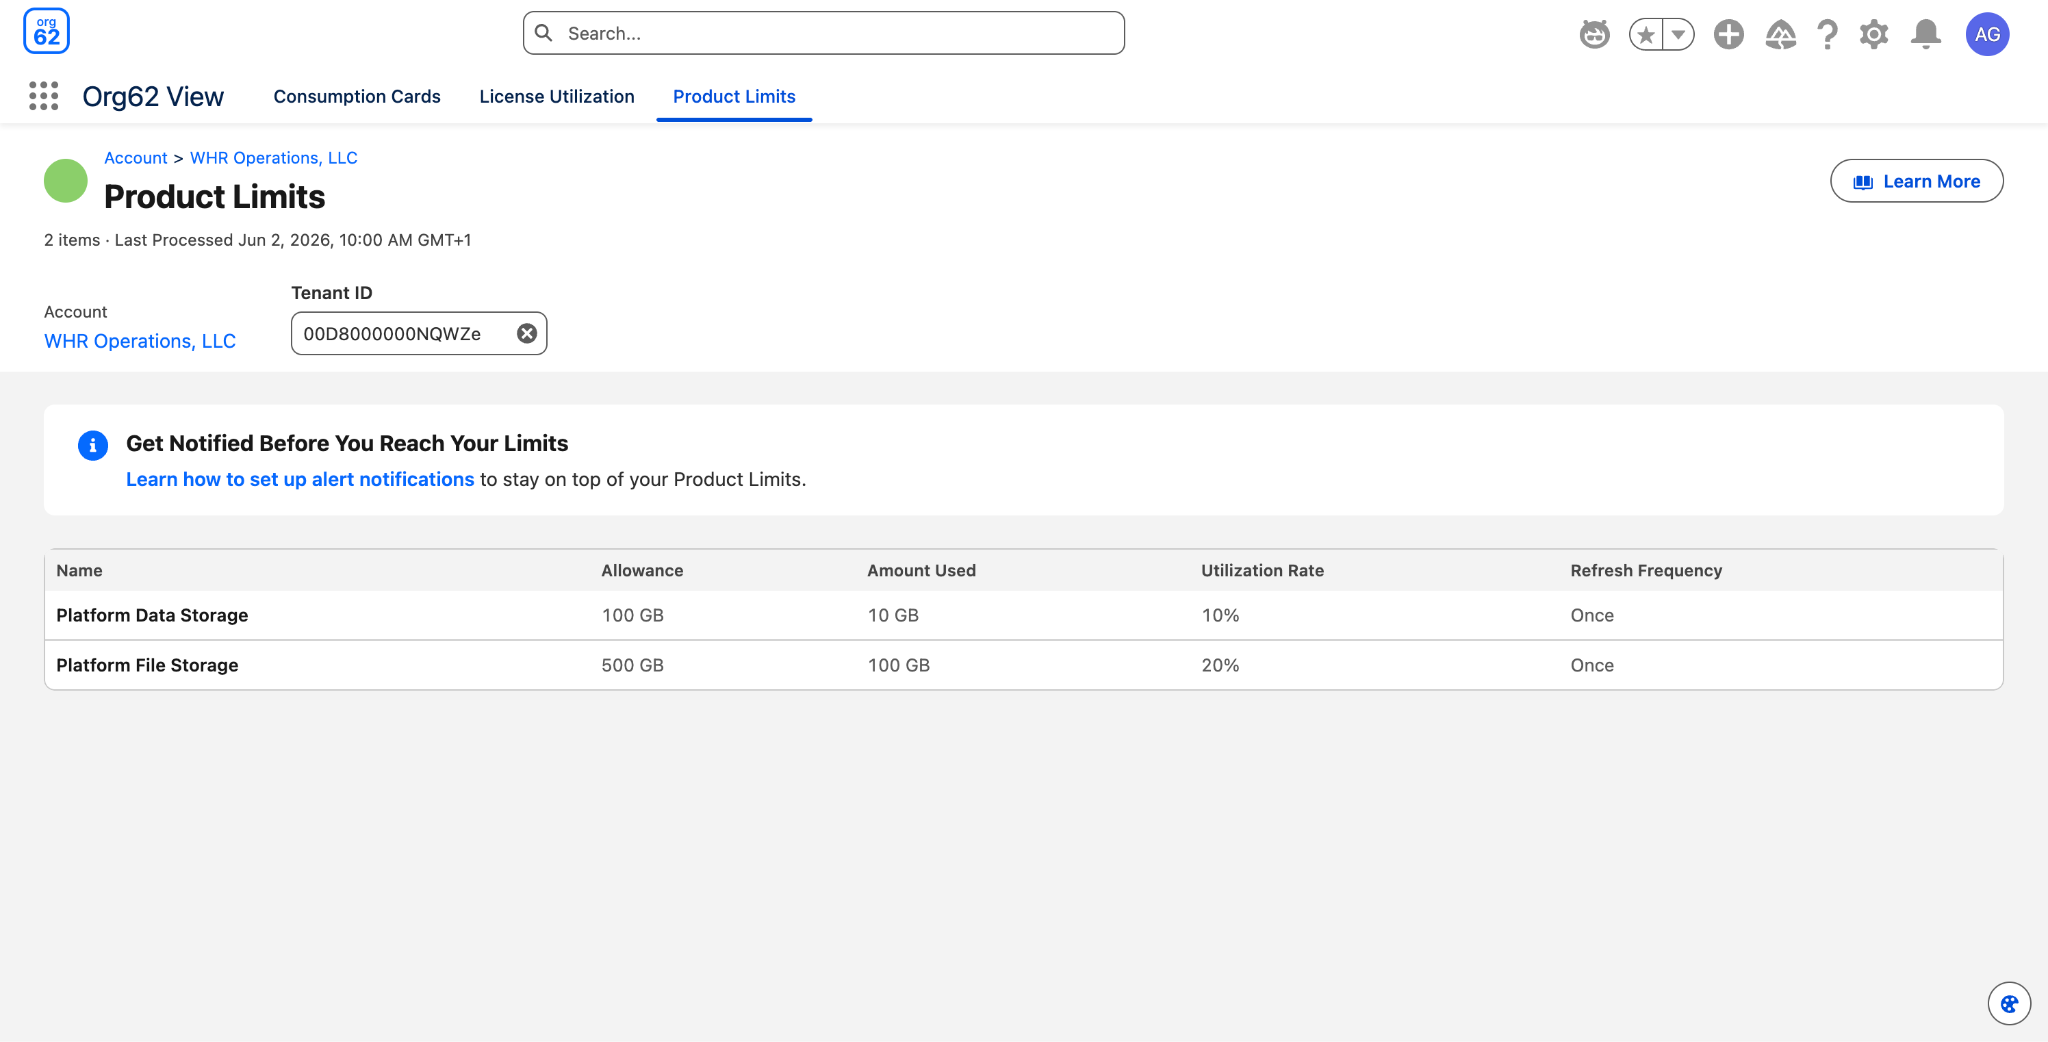Click the 20% utilization rate value
Image resolution: width=2048 pixels, height=1042 pixels.
click(x=1220, y=665)
